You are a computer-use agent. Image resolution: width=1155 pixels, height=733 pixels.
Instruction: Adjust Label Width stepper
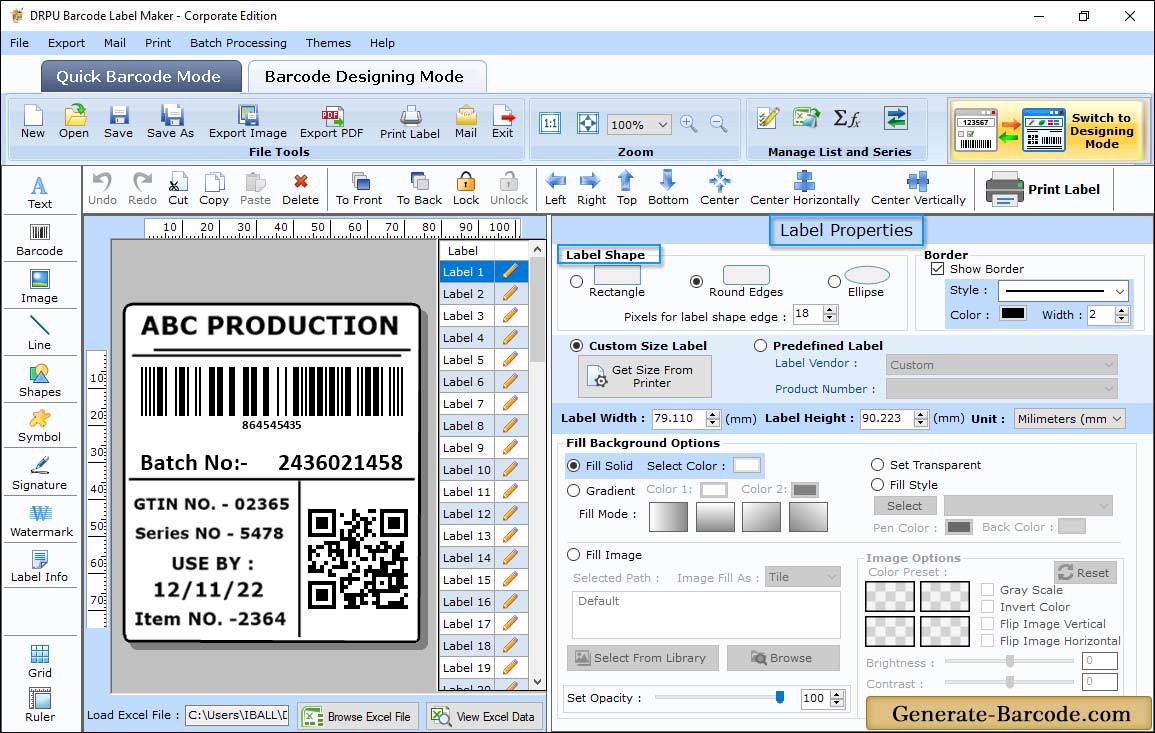tap(712, 418)
